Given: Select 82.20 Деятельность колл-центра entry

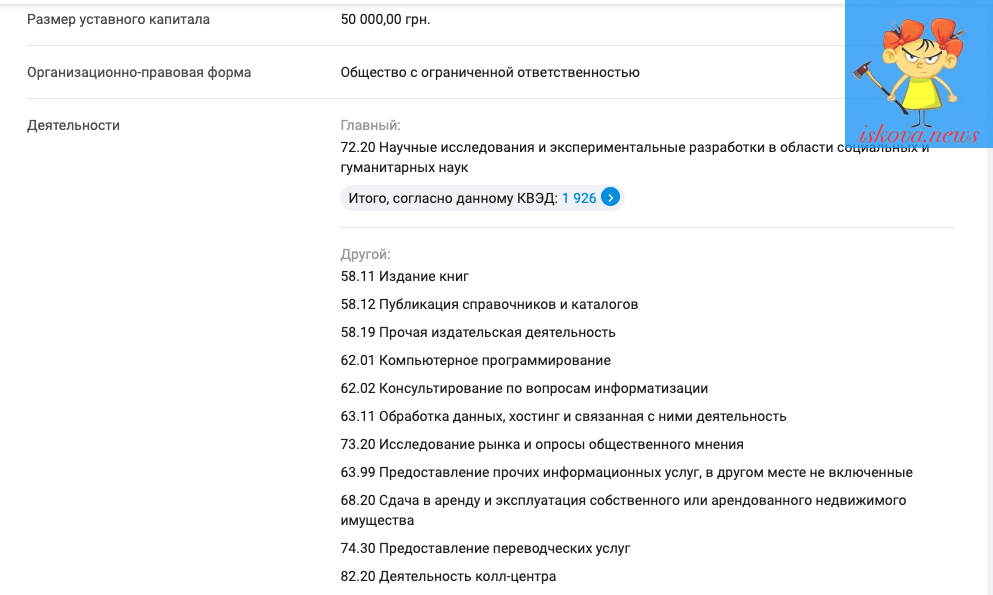Looking at the screenshot, I should (x=448, y=576).
